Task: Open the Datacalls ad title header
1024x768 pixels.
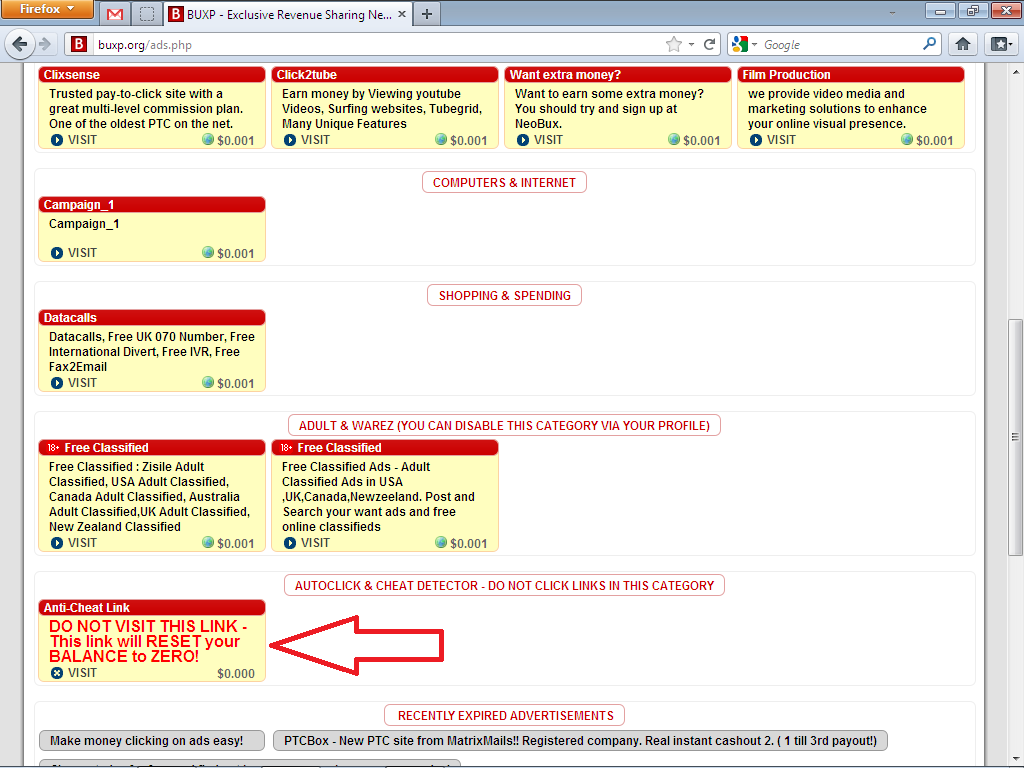Action: (x=152, y=317)
